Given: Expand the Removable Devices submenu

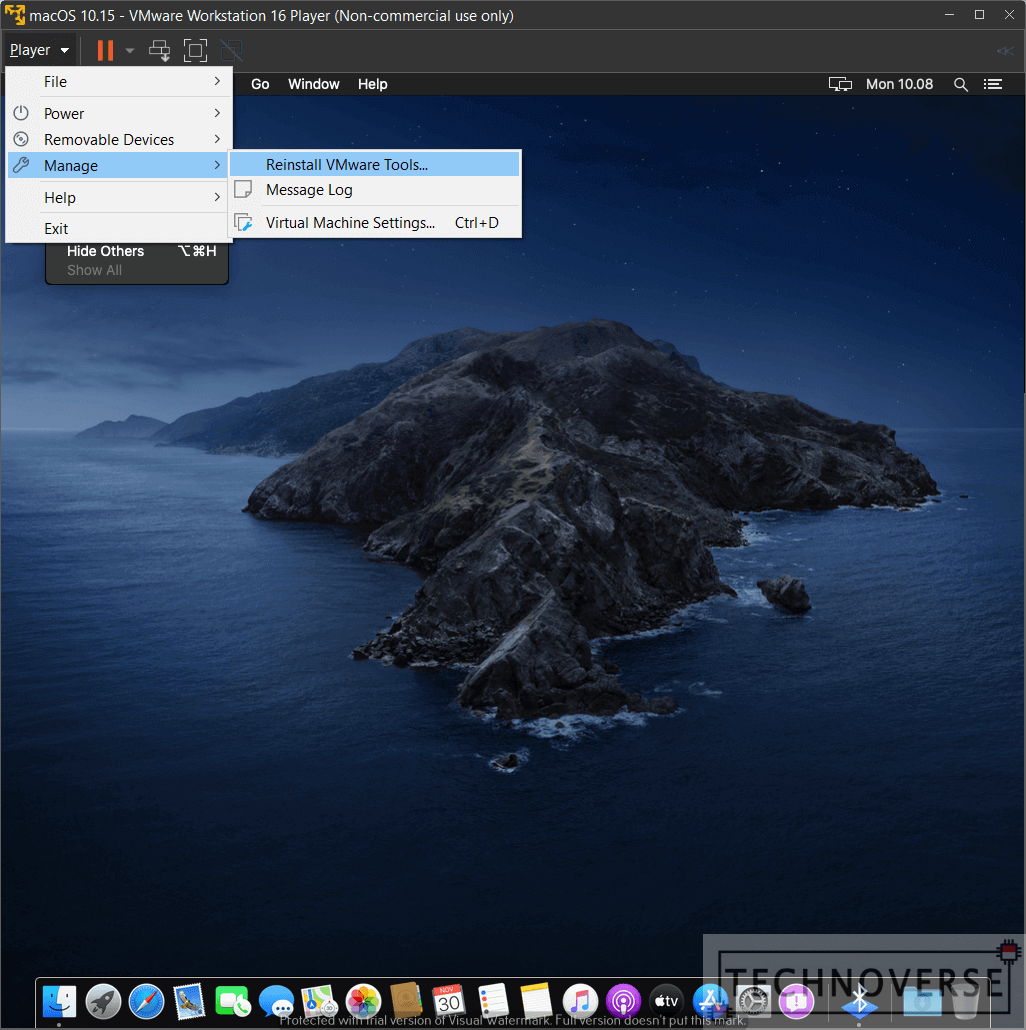Looking at the screenshot, I should (119, 139).
